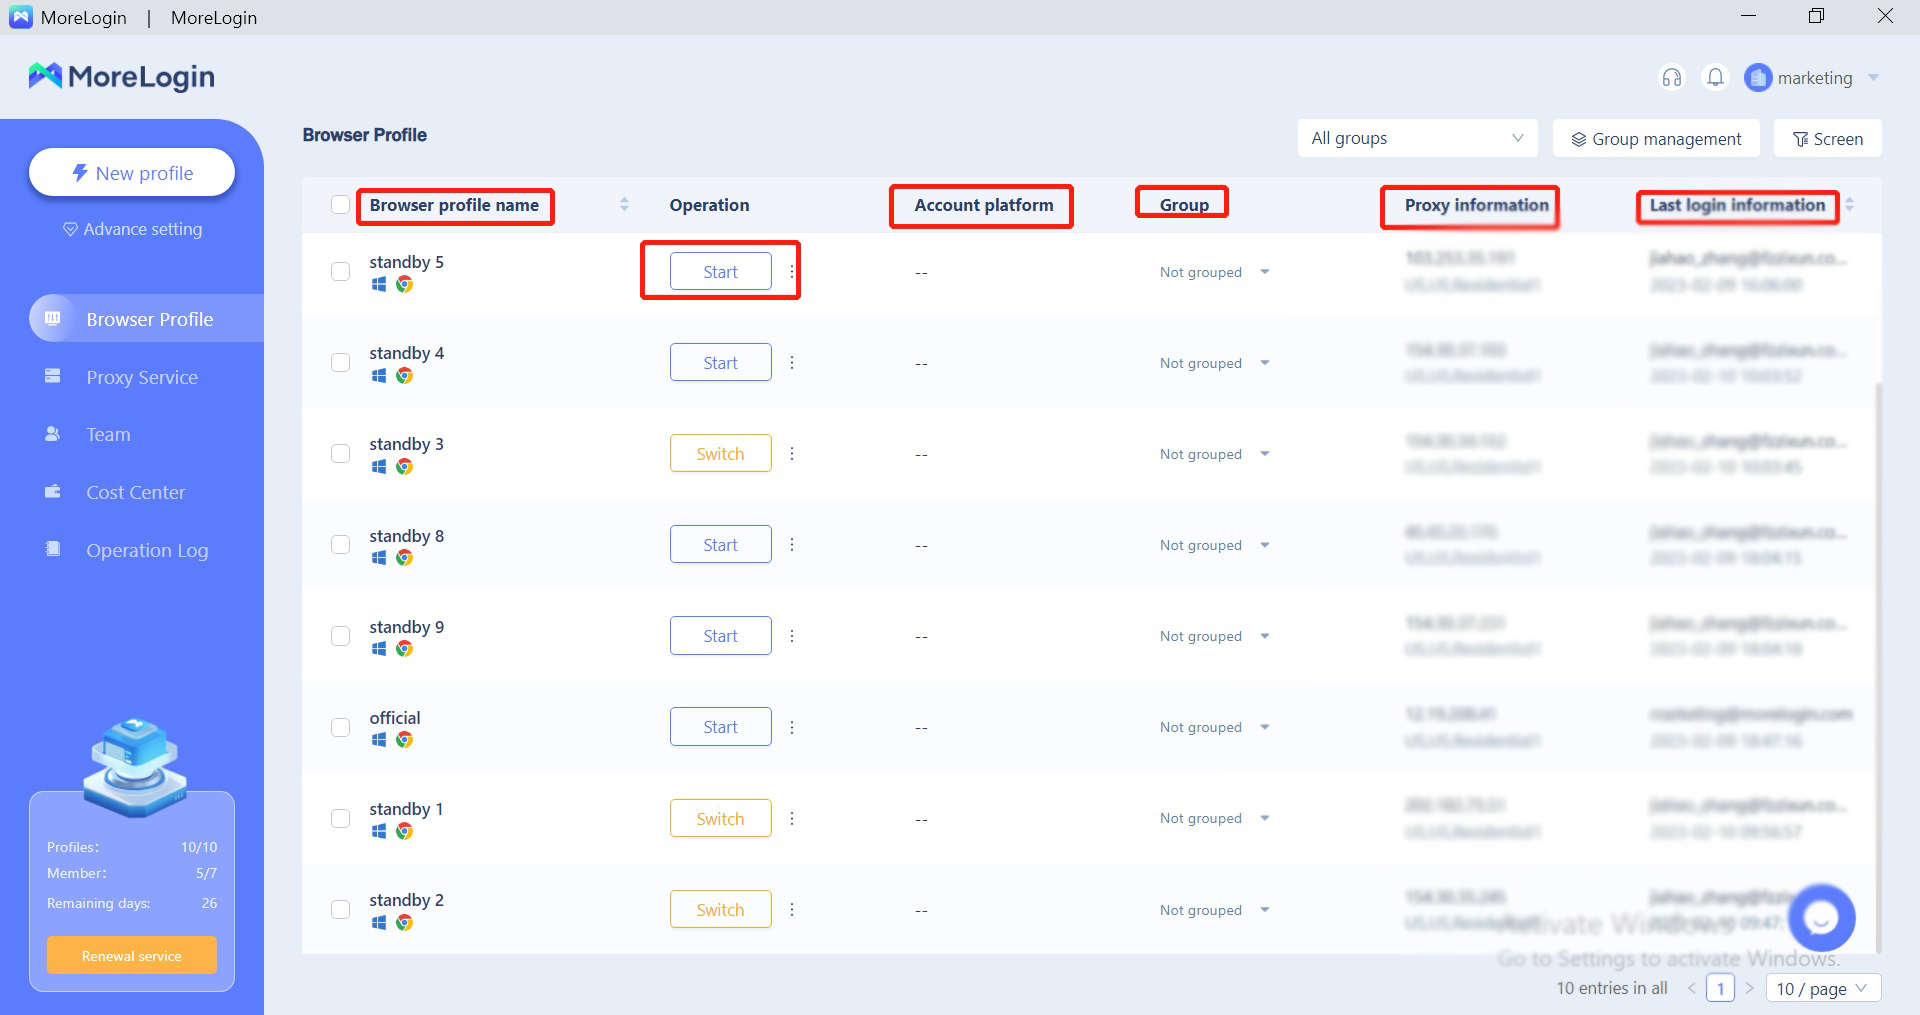Start the standby 5 profile
The image size is (1920, 1015).
(x=720, y=272)
